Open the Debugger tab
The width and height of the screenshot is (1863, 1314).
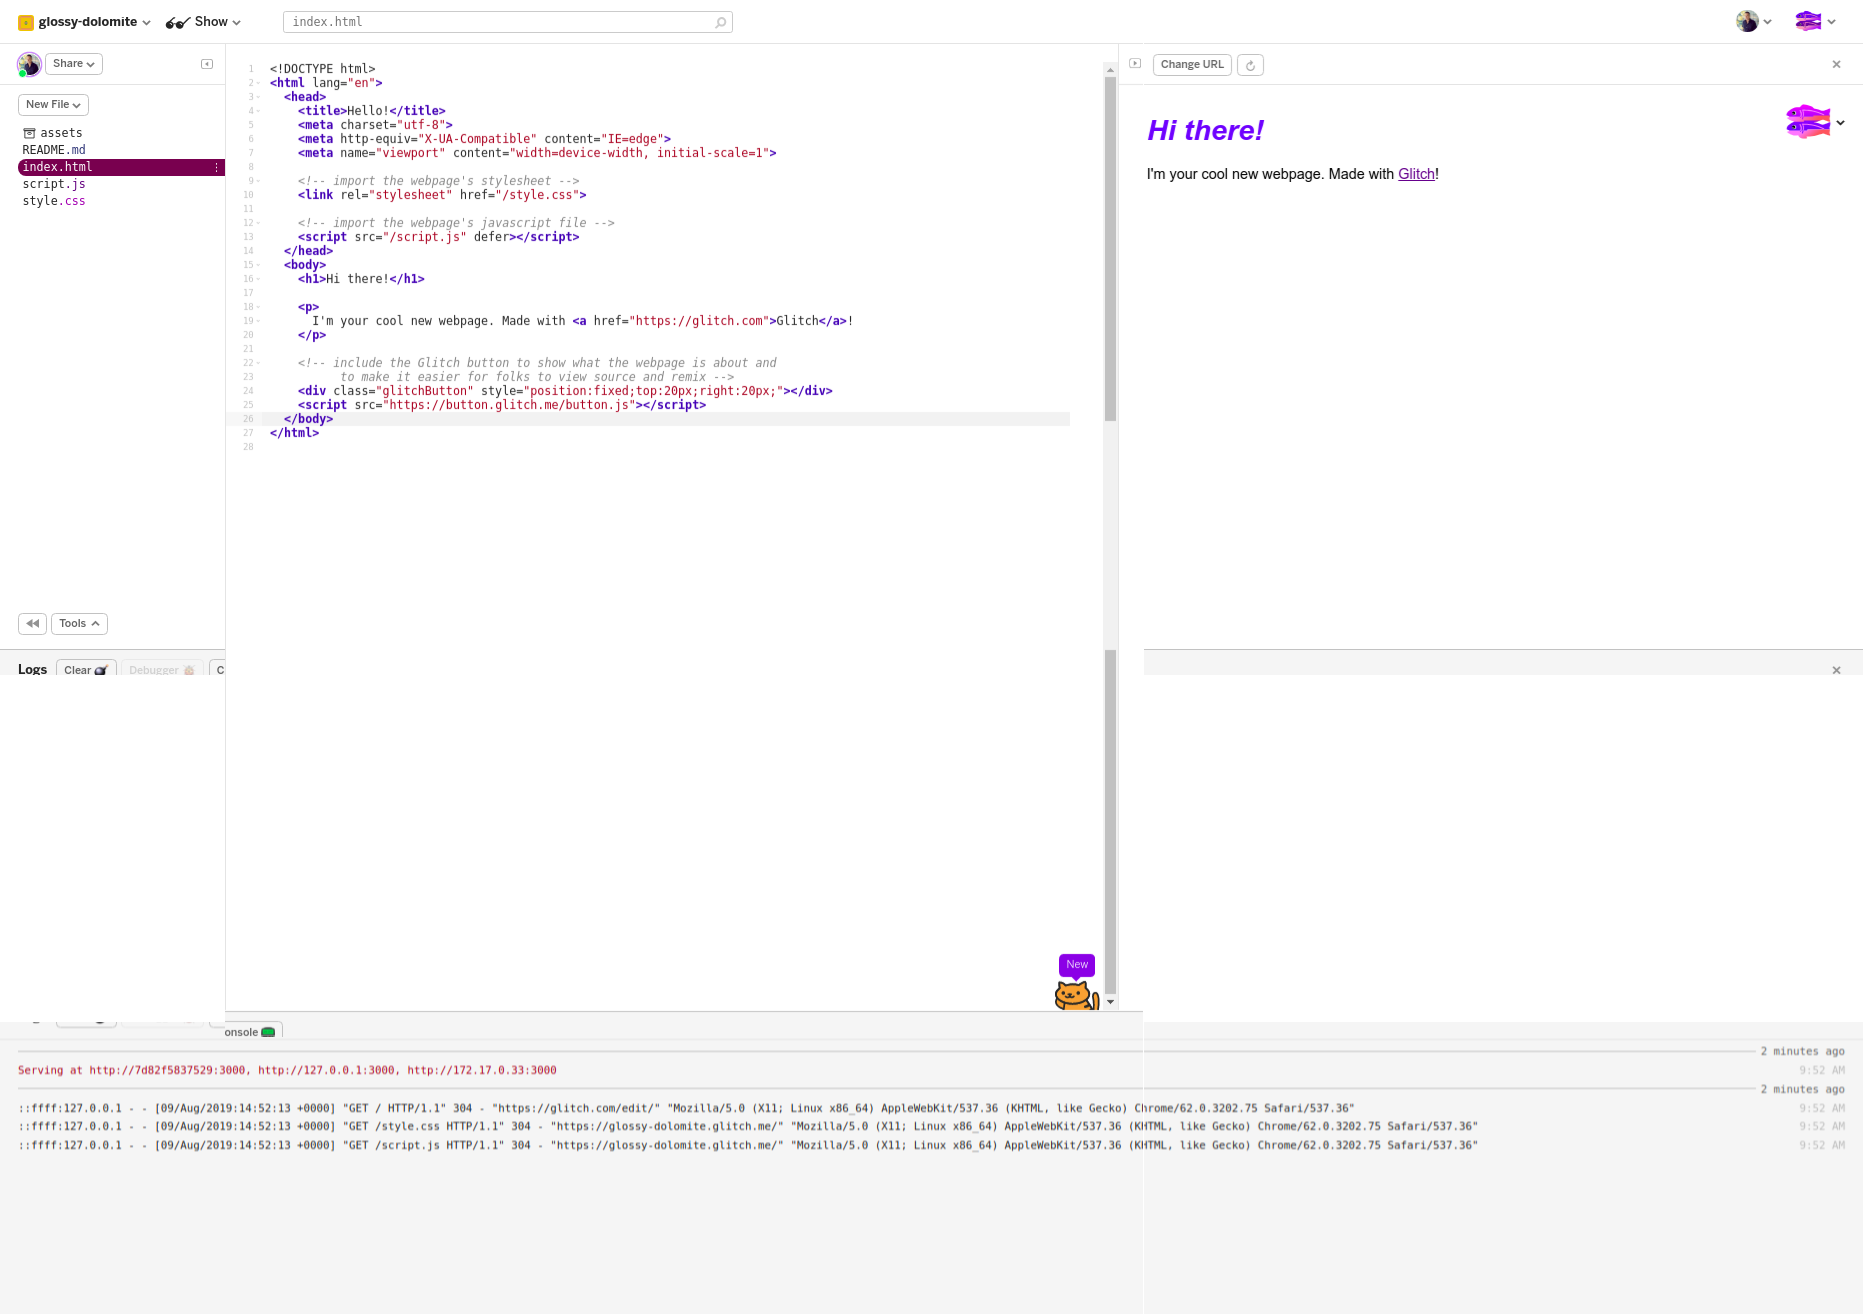pos(162,670)
